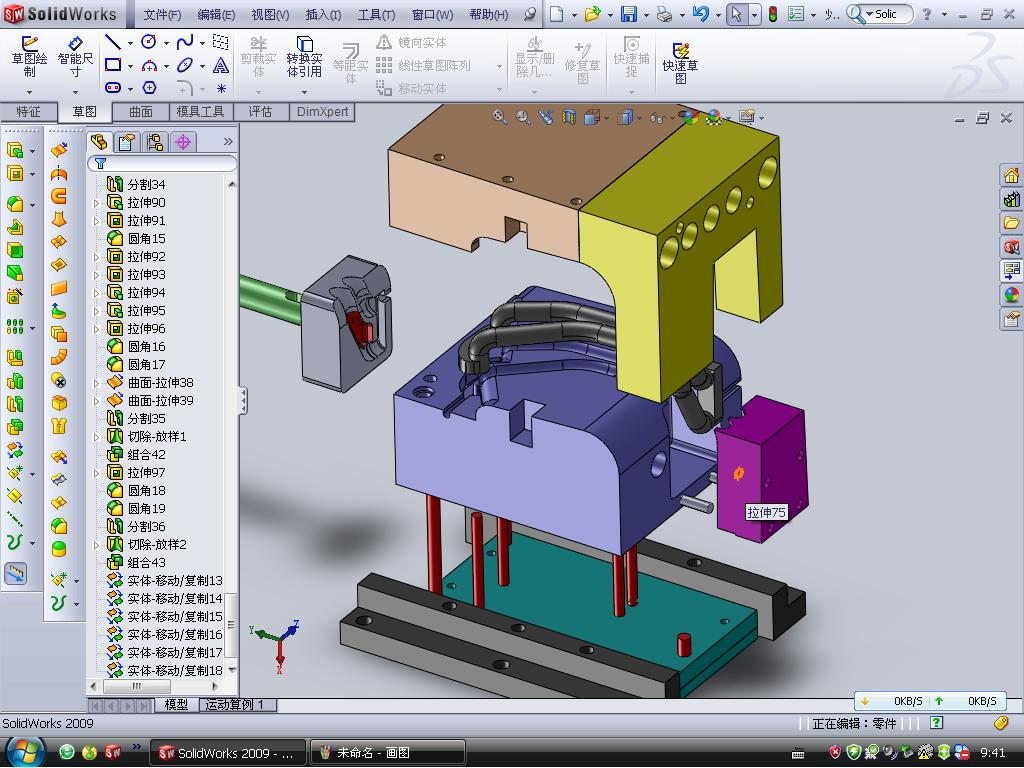Switch to the 特征 (Features) tab

(x=28, y=112)
